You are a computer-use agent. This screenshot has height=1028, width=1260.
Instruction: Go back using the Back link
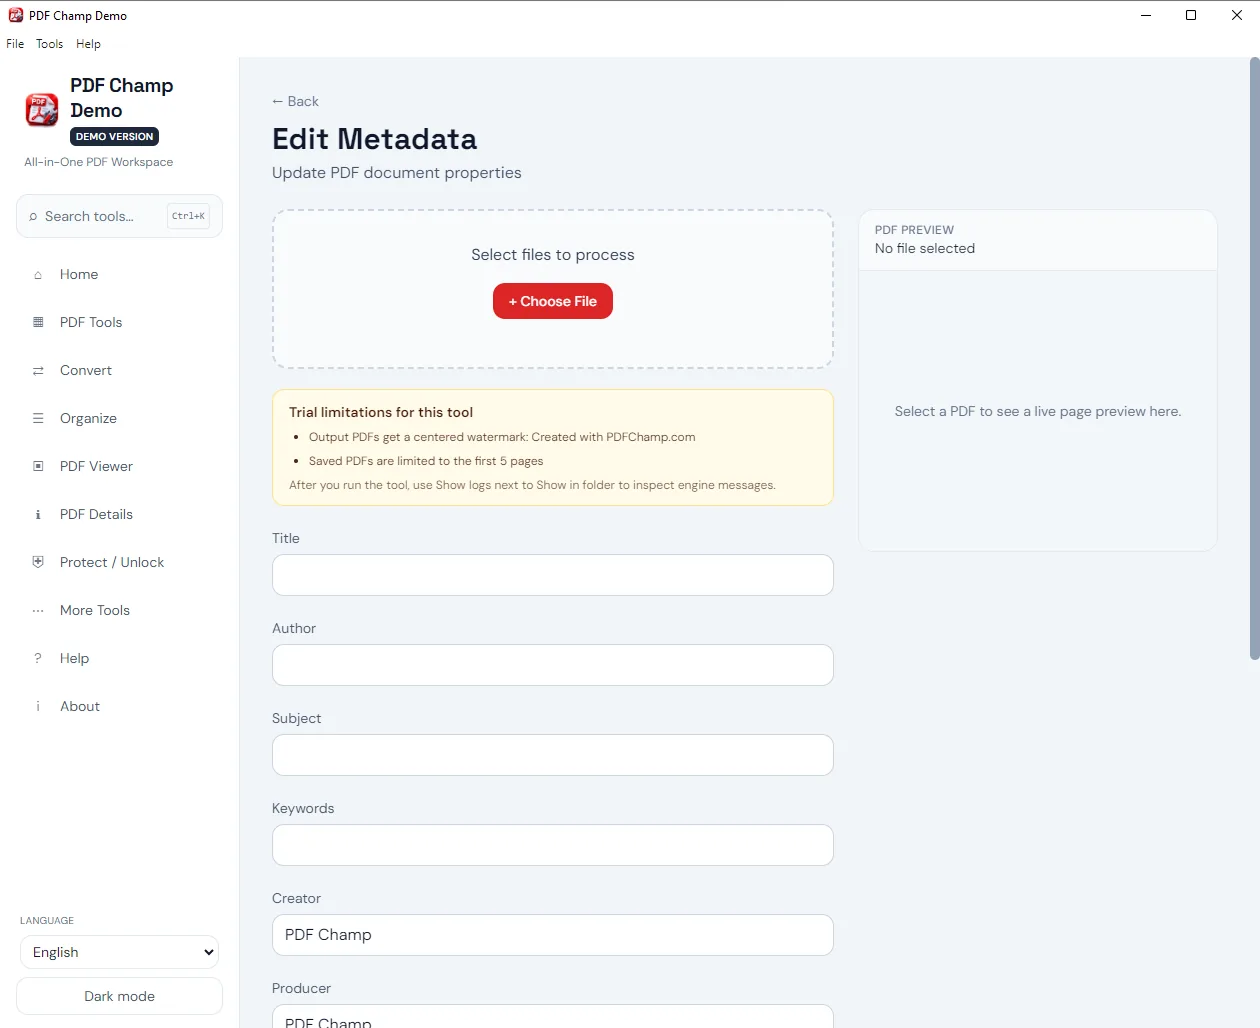tap(295, 101)
